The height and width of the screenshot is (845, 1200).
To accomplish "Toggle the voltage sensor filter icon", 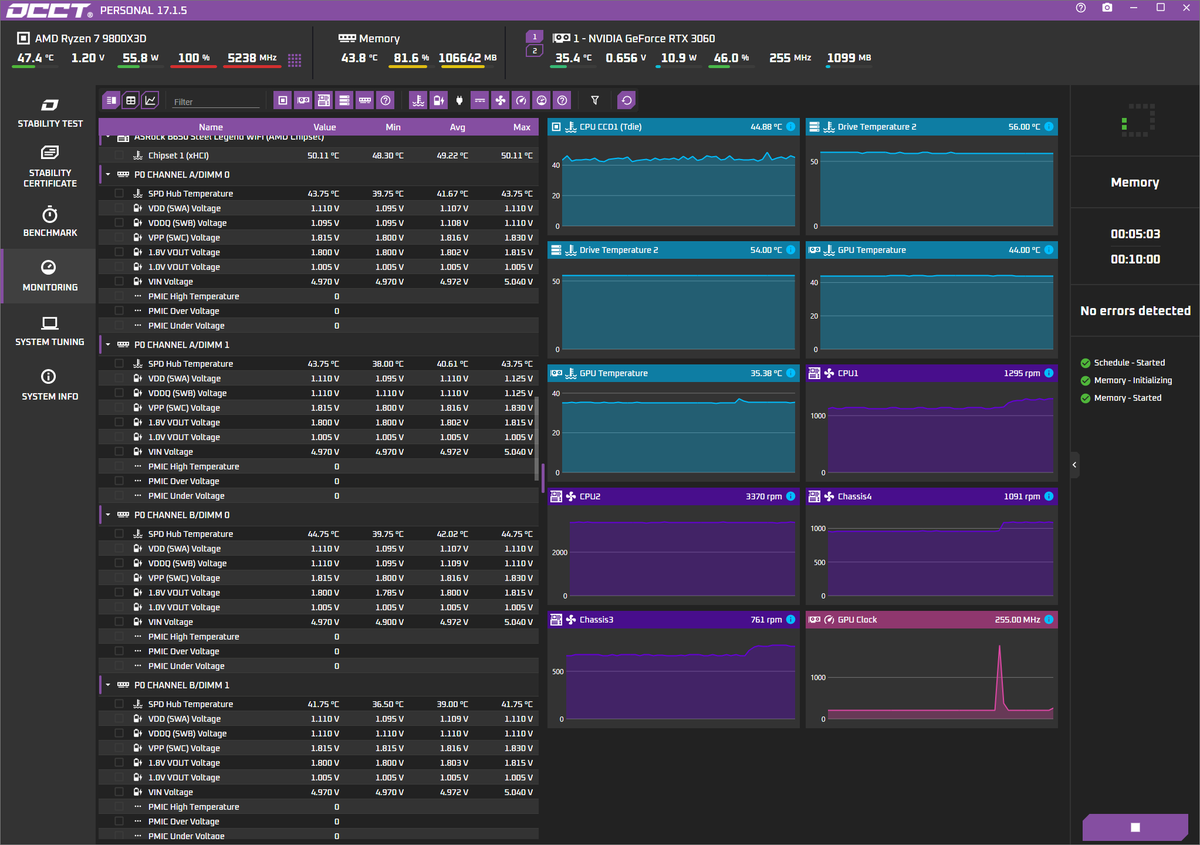I will (439, 100).
